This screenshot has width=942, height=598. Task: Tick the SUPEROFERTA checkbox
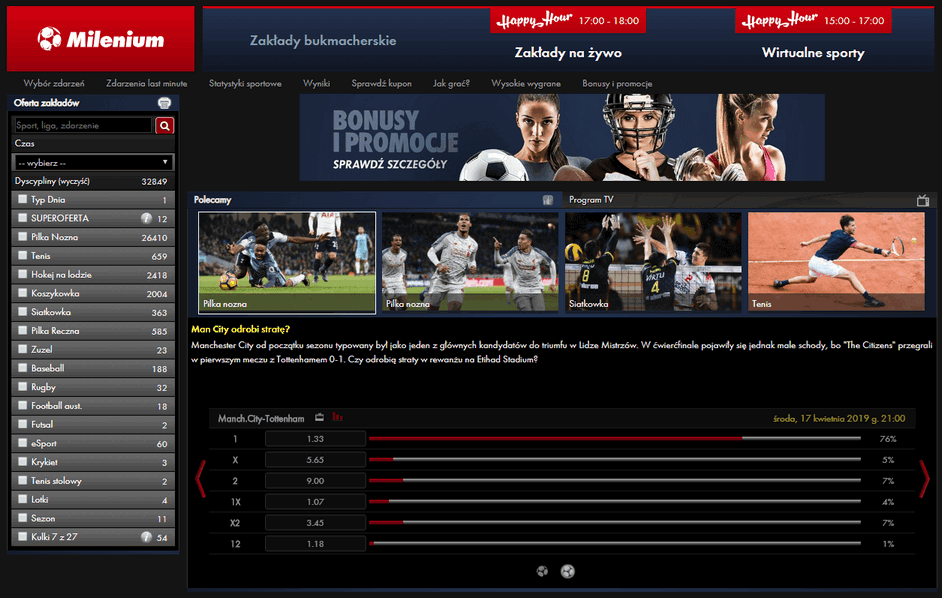(x=23, y=218)
